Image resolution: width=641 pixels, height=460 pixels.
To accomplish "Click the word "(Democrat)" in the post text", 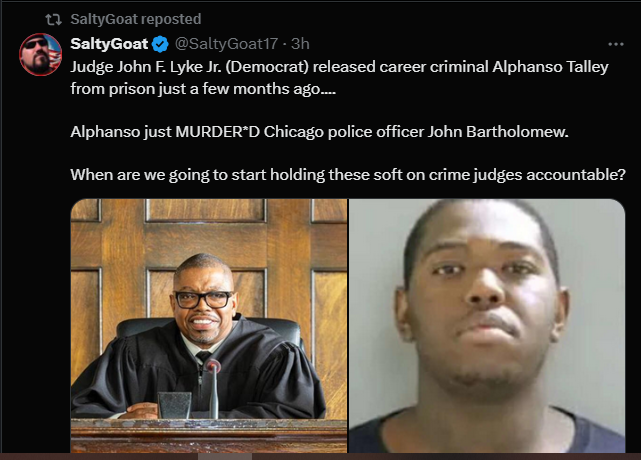I will 267,67.
